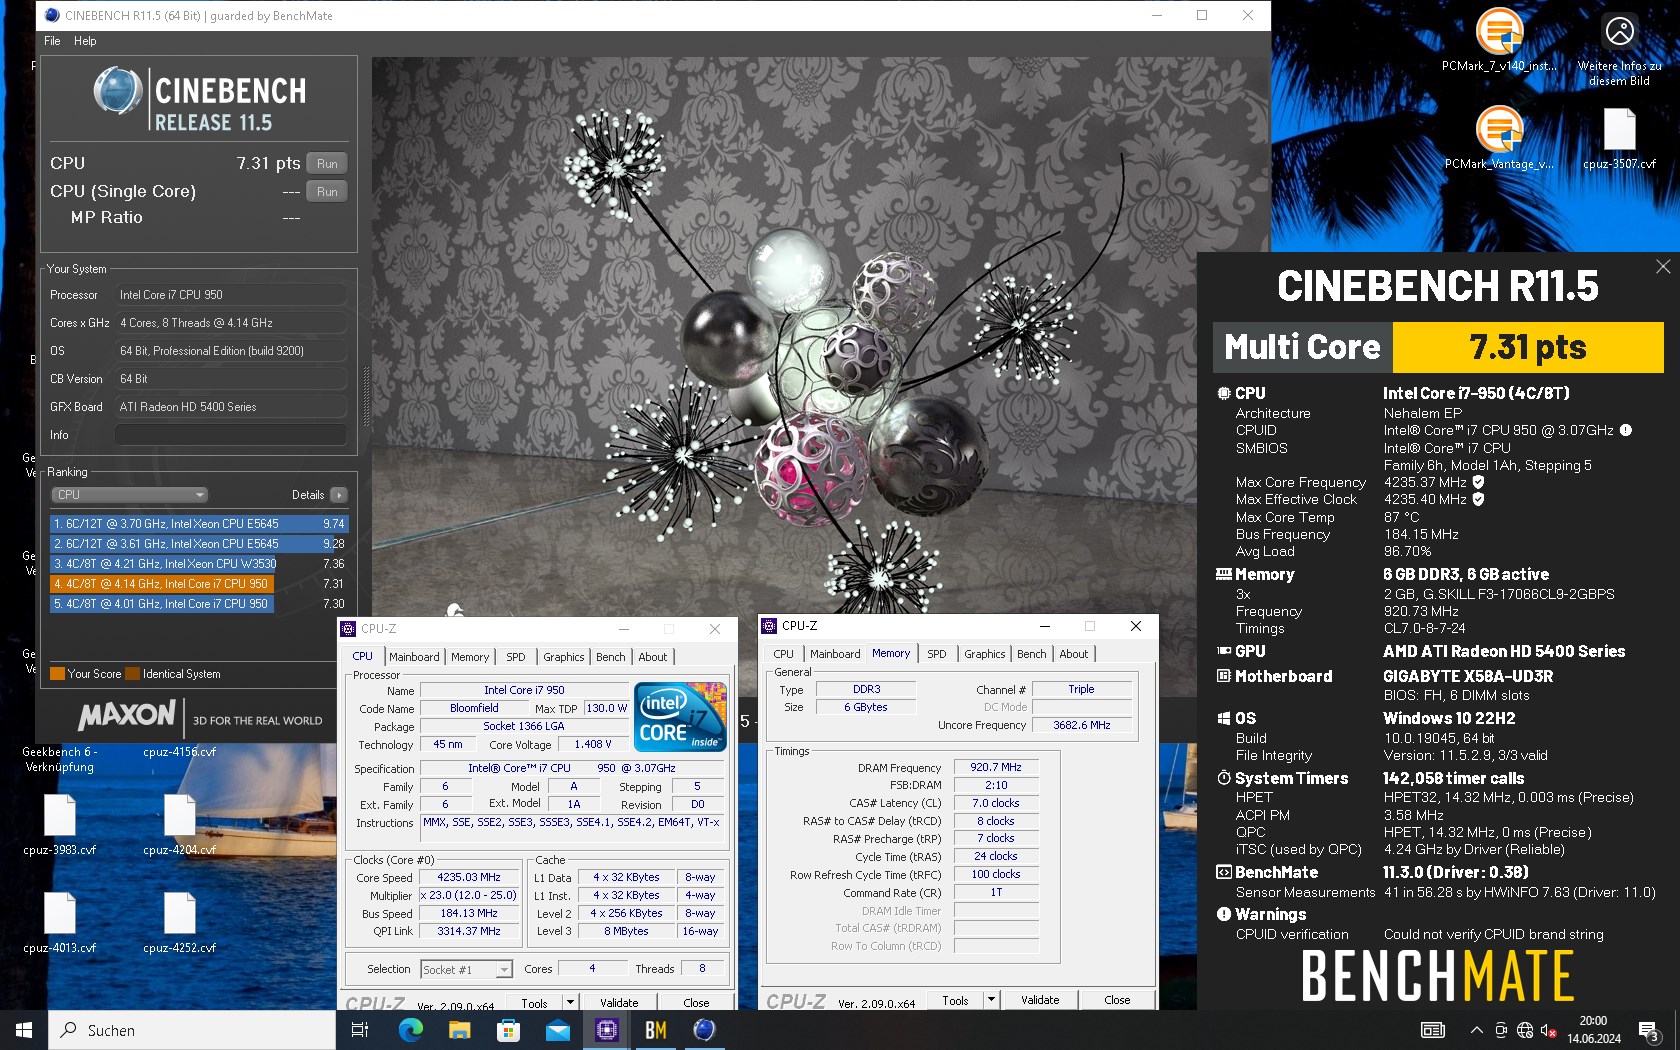Screen dimensions: 1680x1050
Task: Open cpuz-3983.cvf desktop file
Action: coord(60,825)
